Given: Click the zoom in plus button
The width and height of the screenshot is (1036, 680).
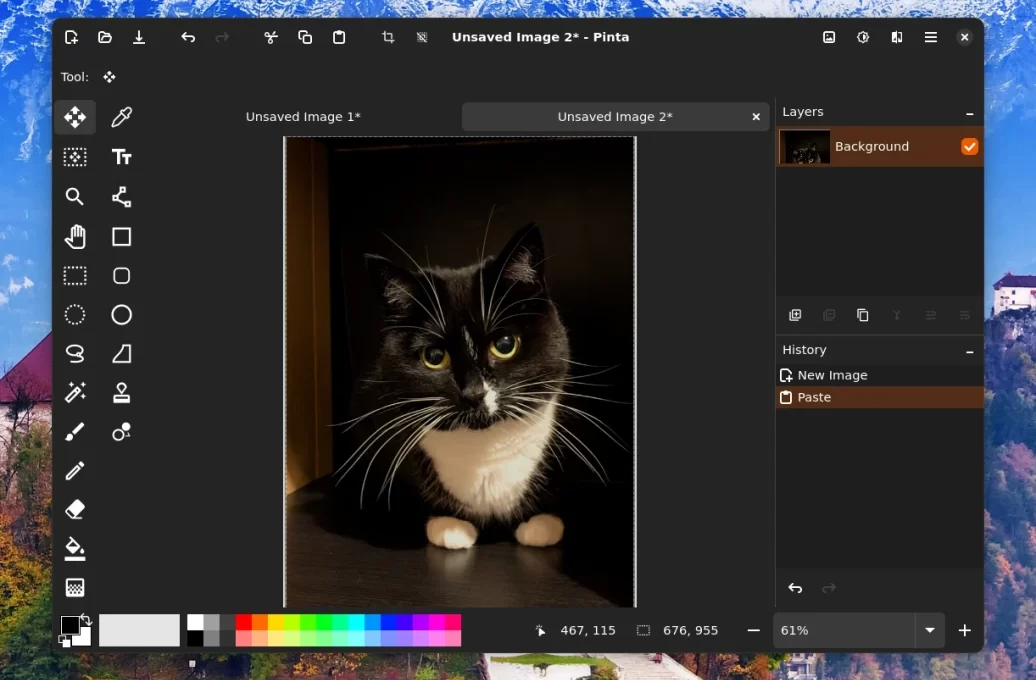Looking at the screenshot, I should [x=965, y=630].
